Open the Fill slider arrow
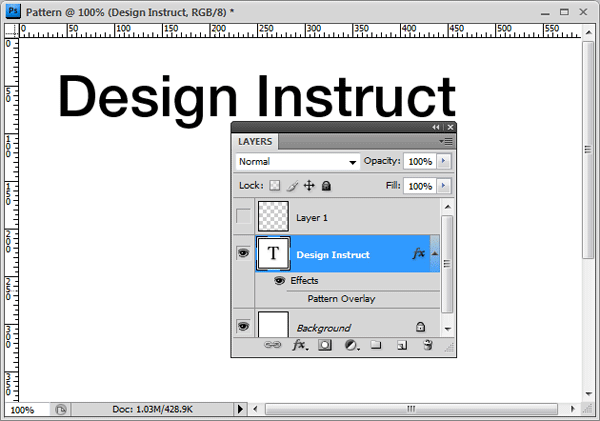The height and width of the screenshot is (421, 600). point(444,186)
